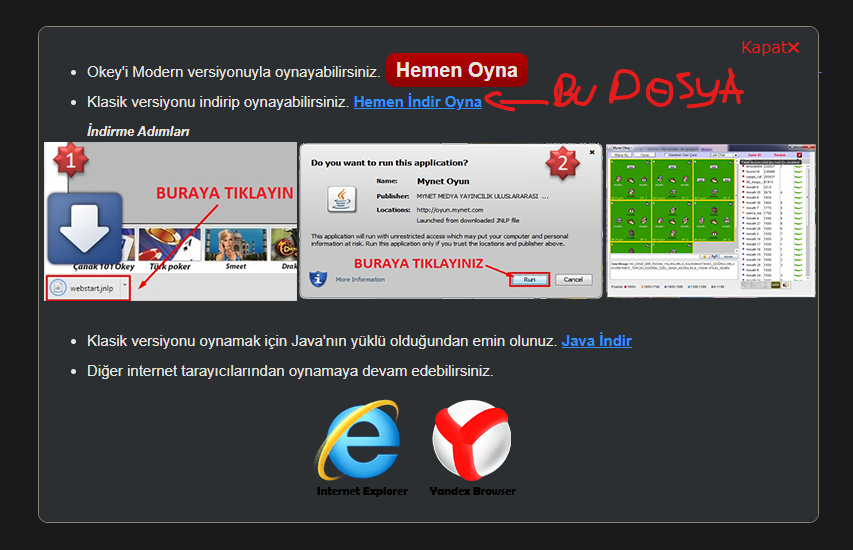Click the blue shield info icon

click(318, 279)
